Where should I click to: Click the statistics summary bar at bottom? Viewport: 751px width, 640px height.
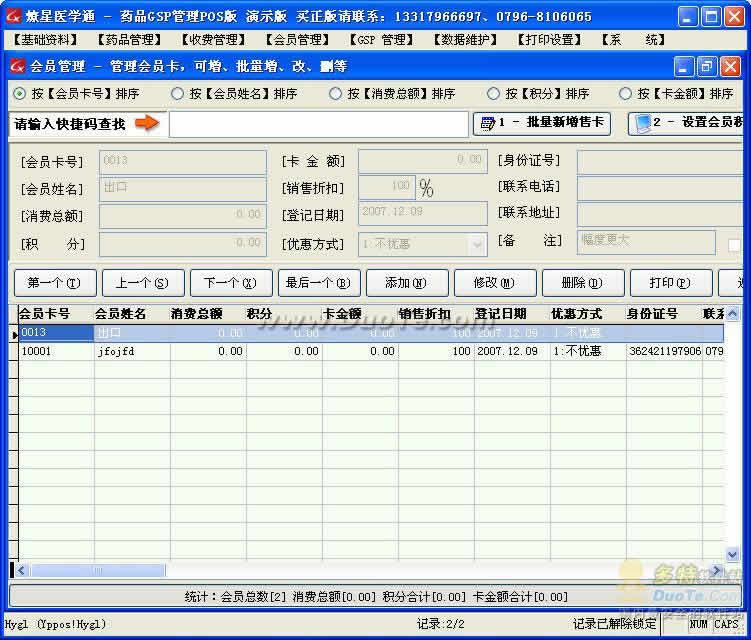click(x=376, y=597)
